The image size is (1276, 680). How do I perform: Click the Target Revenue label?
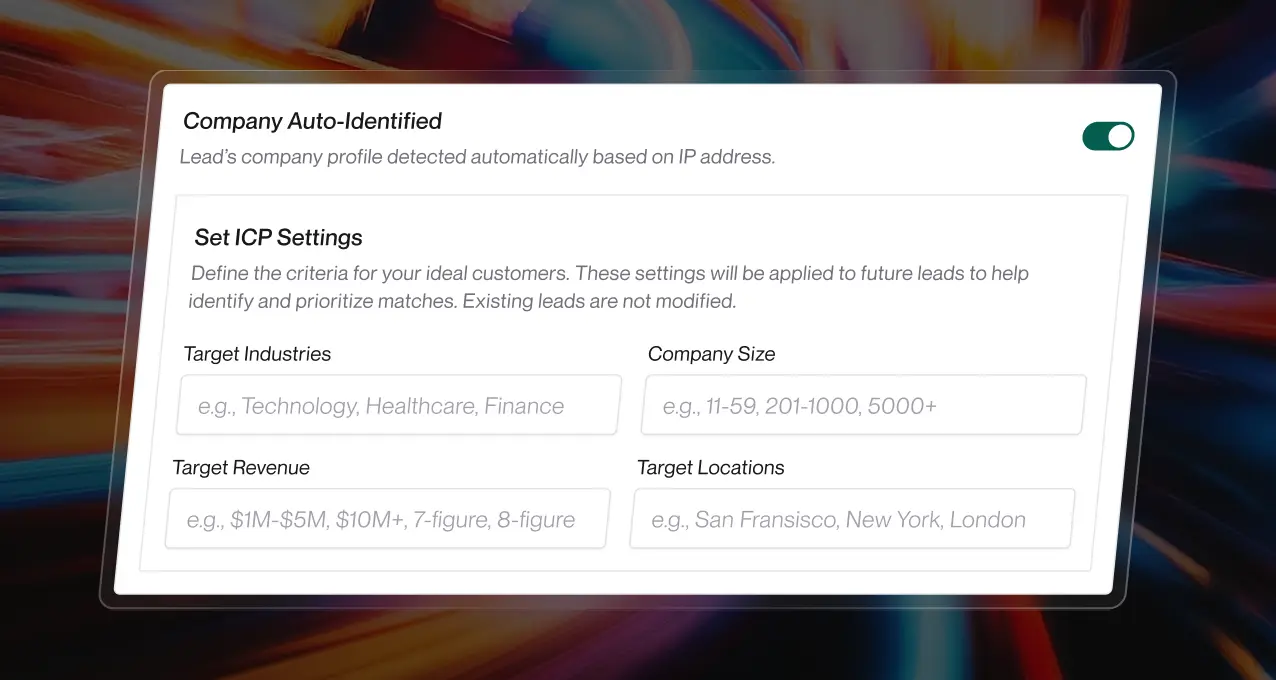click(x=241, y=468)
